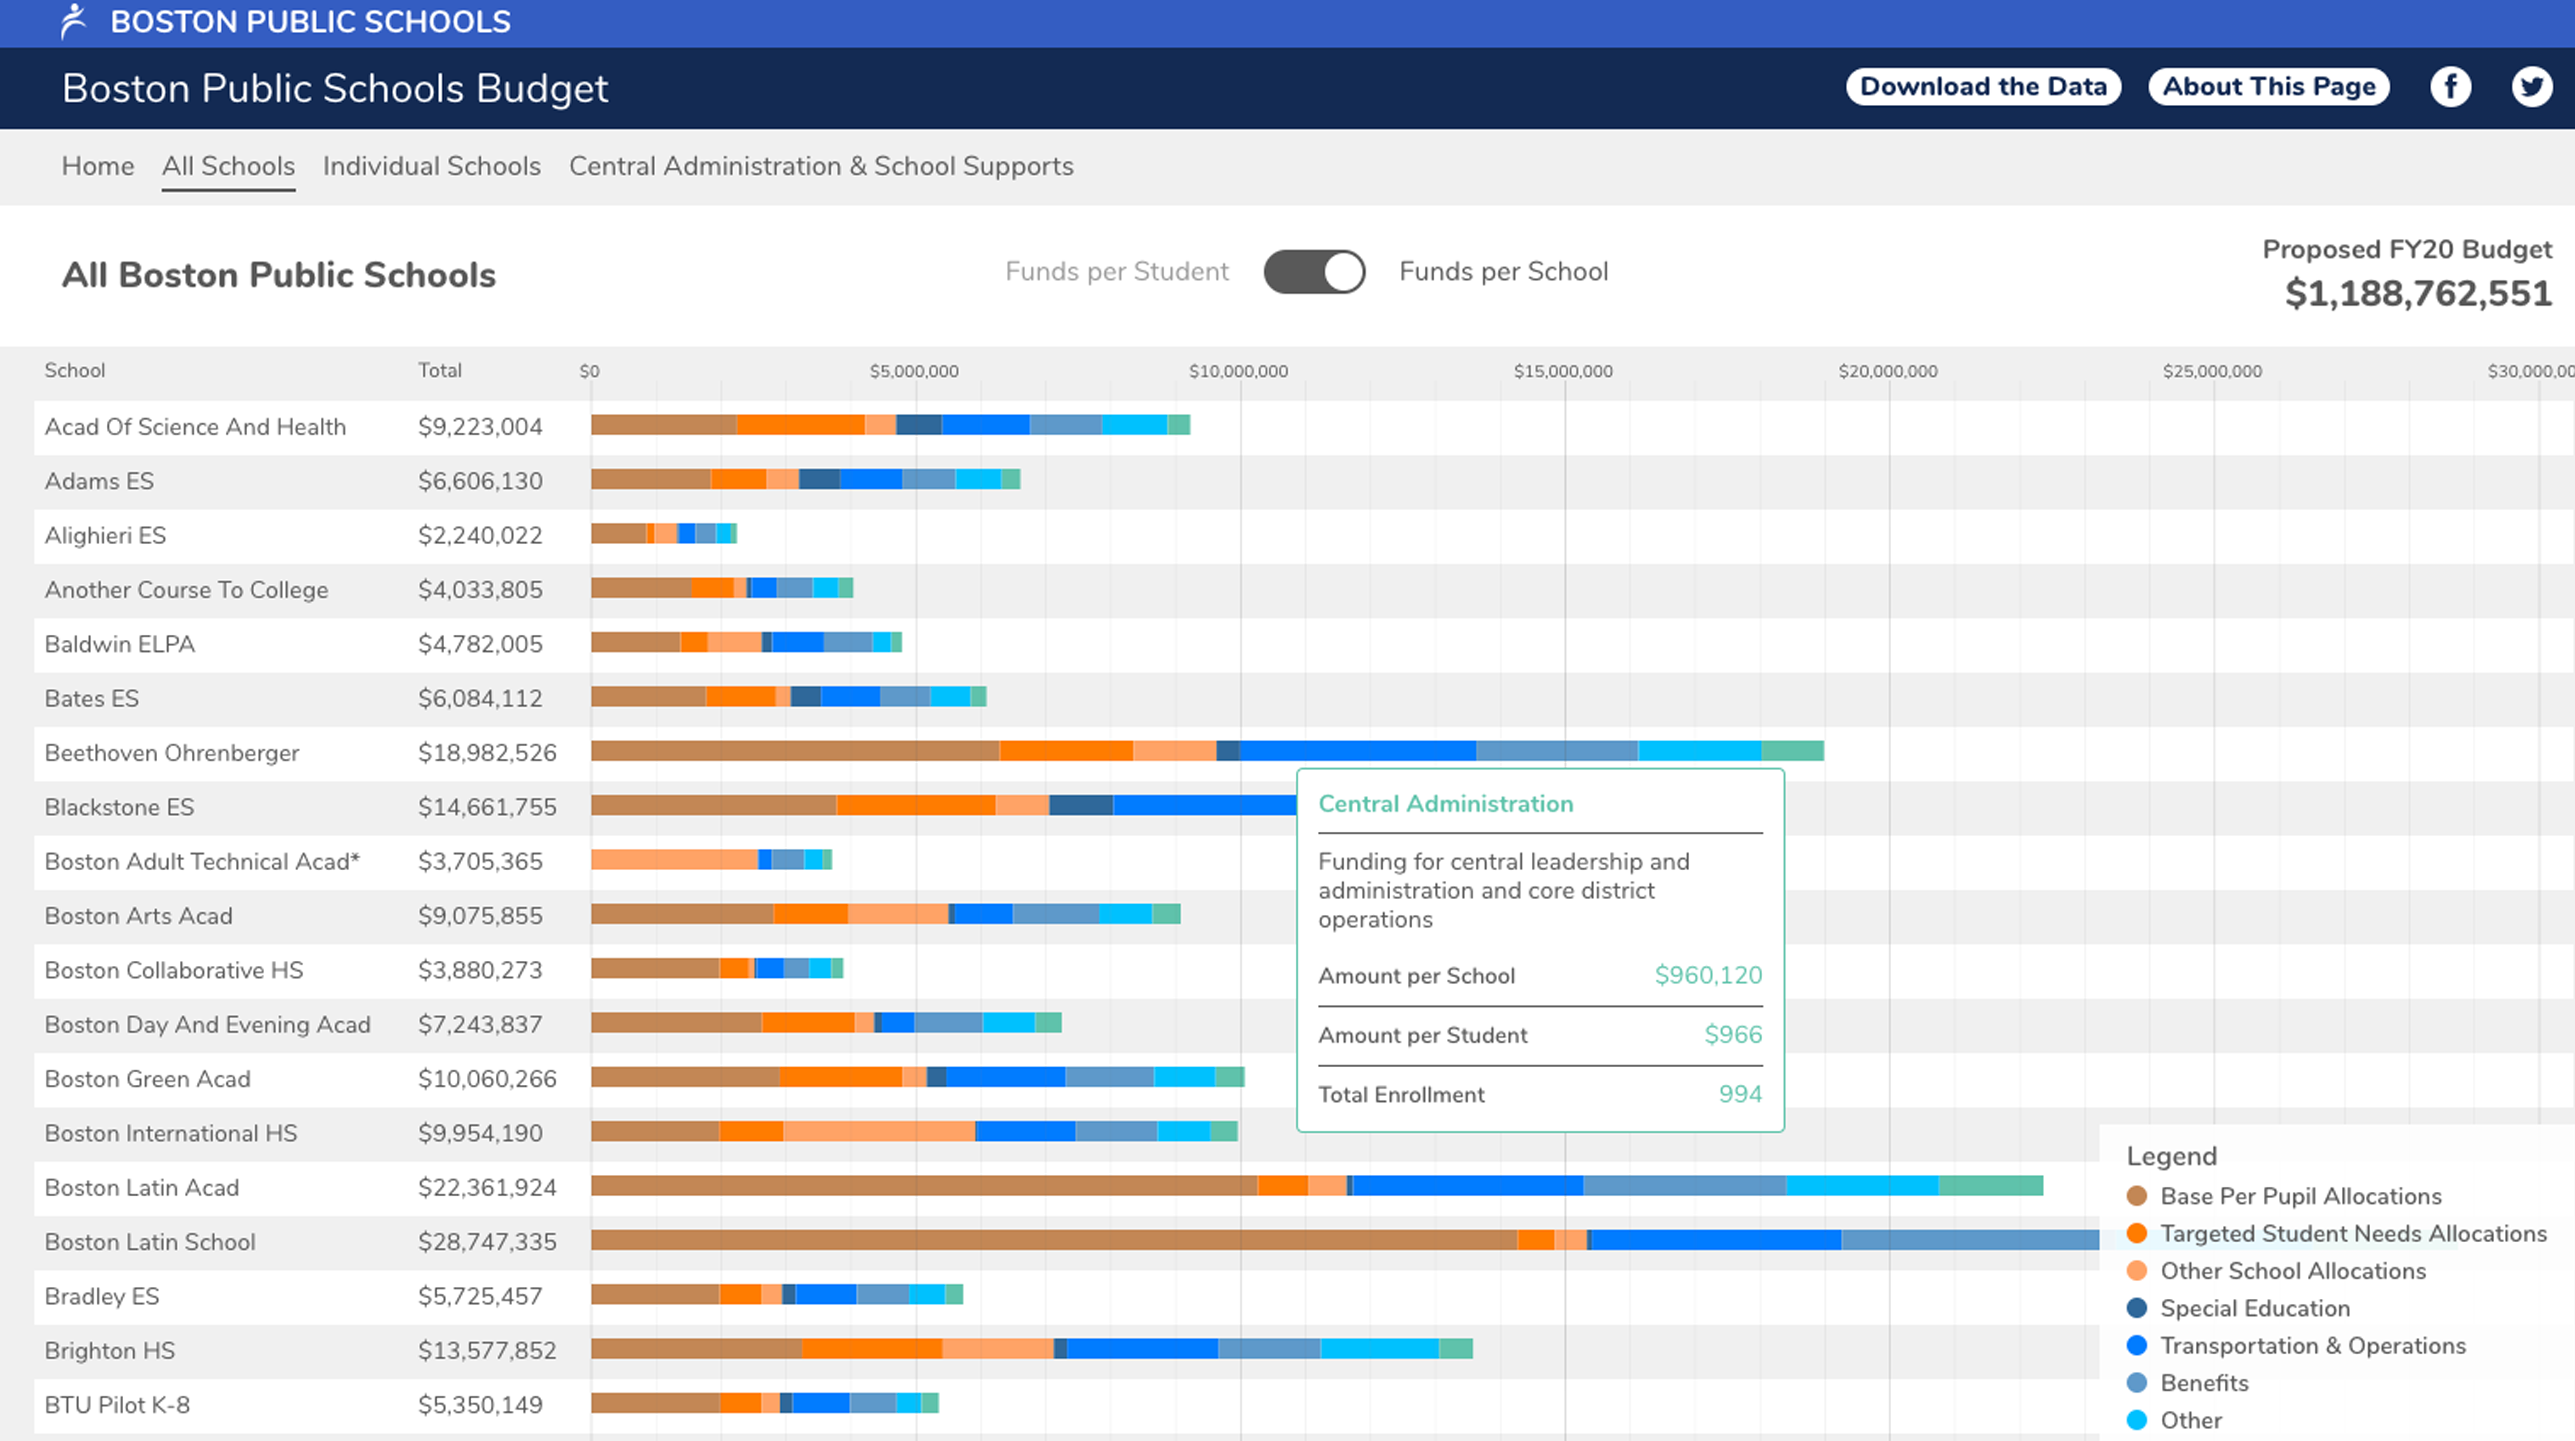The image size is (2575, 1441).
Task: Click Transportation & Operations legend swatch
Action: 2137,1345
